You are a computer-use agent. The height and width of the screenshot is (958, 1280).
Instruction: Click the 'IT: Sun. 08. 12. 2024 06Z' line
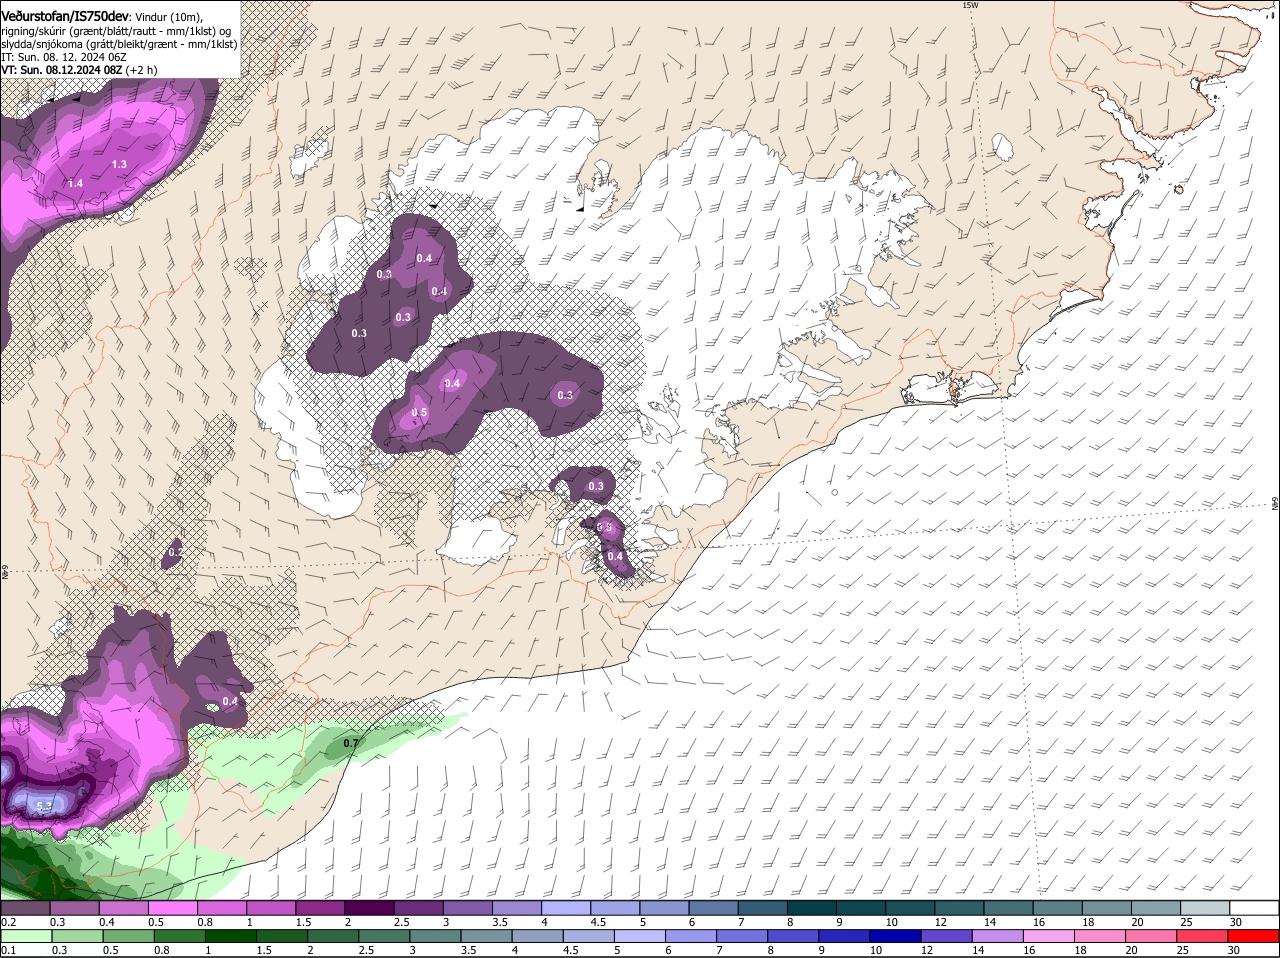63,57
